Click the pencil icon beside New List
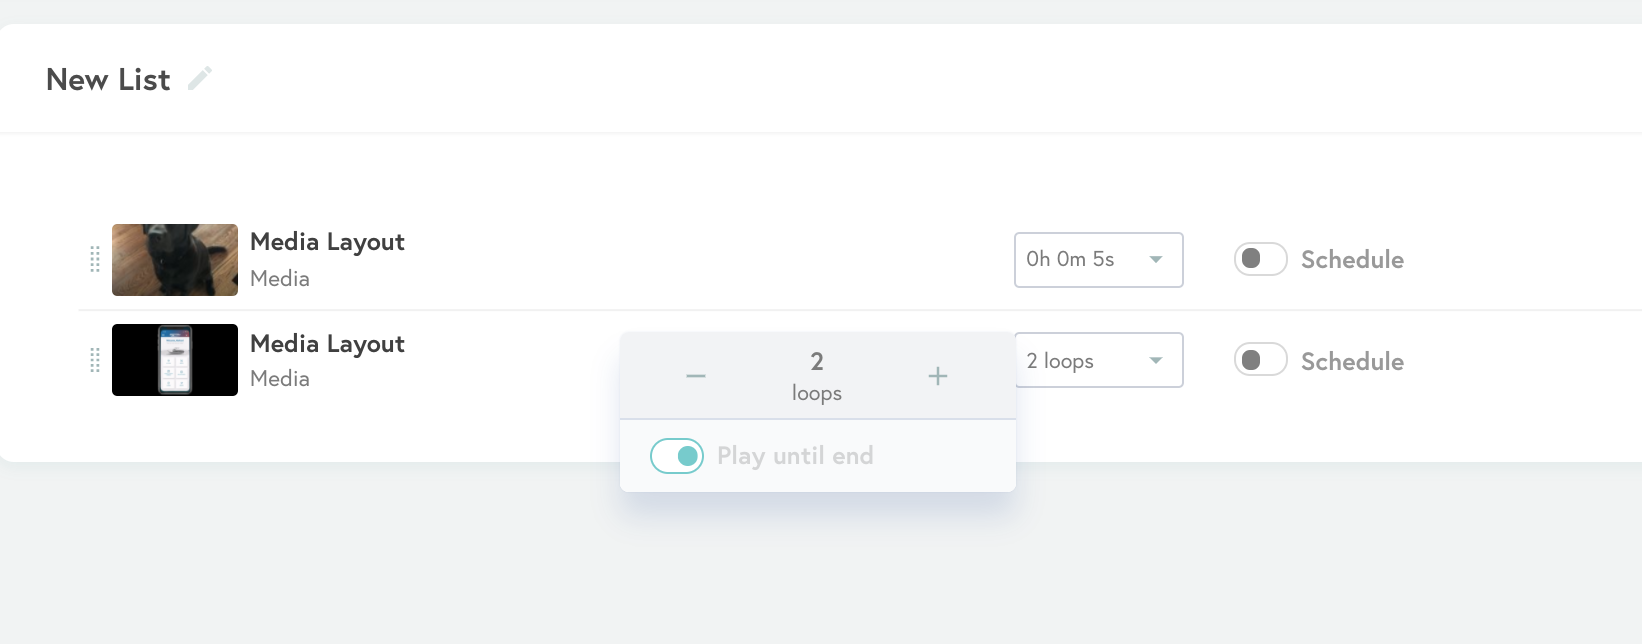Image resolution: width=1642 pixels, height=644 pixels. coord(200,78)
